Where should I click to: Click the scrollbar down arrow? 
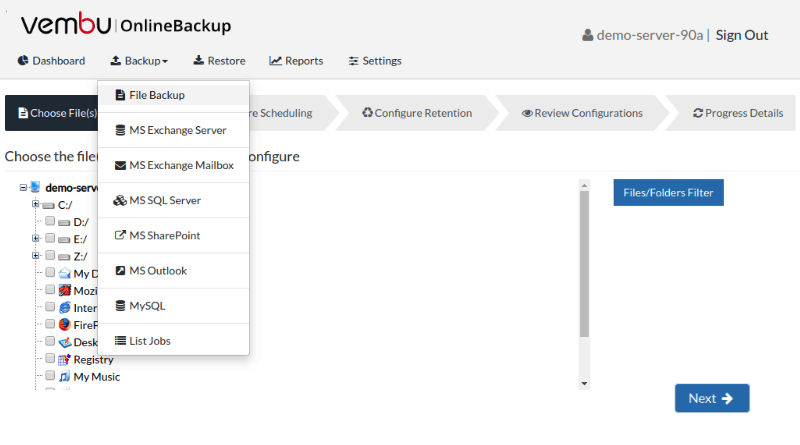(584, 384)
